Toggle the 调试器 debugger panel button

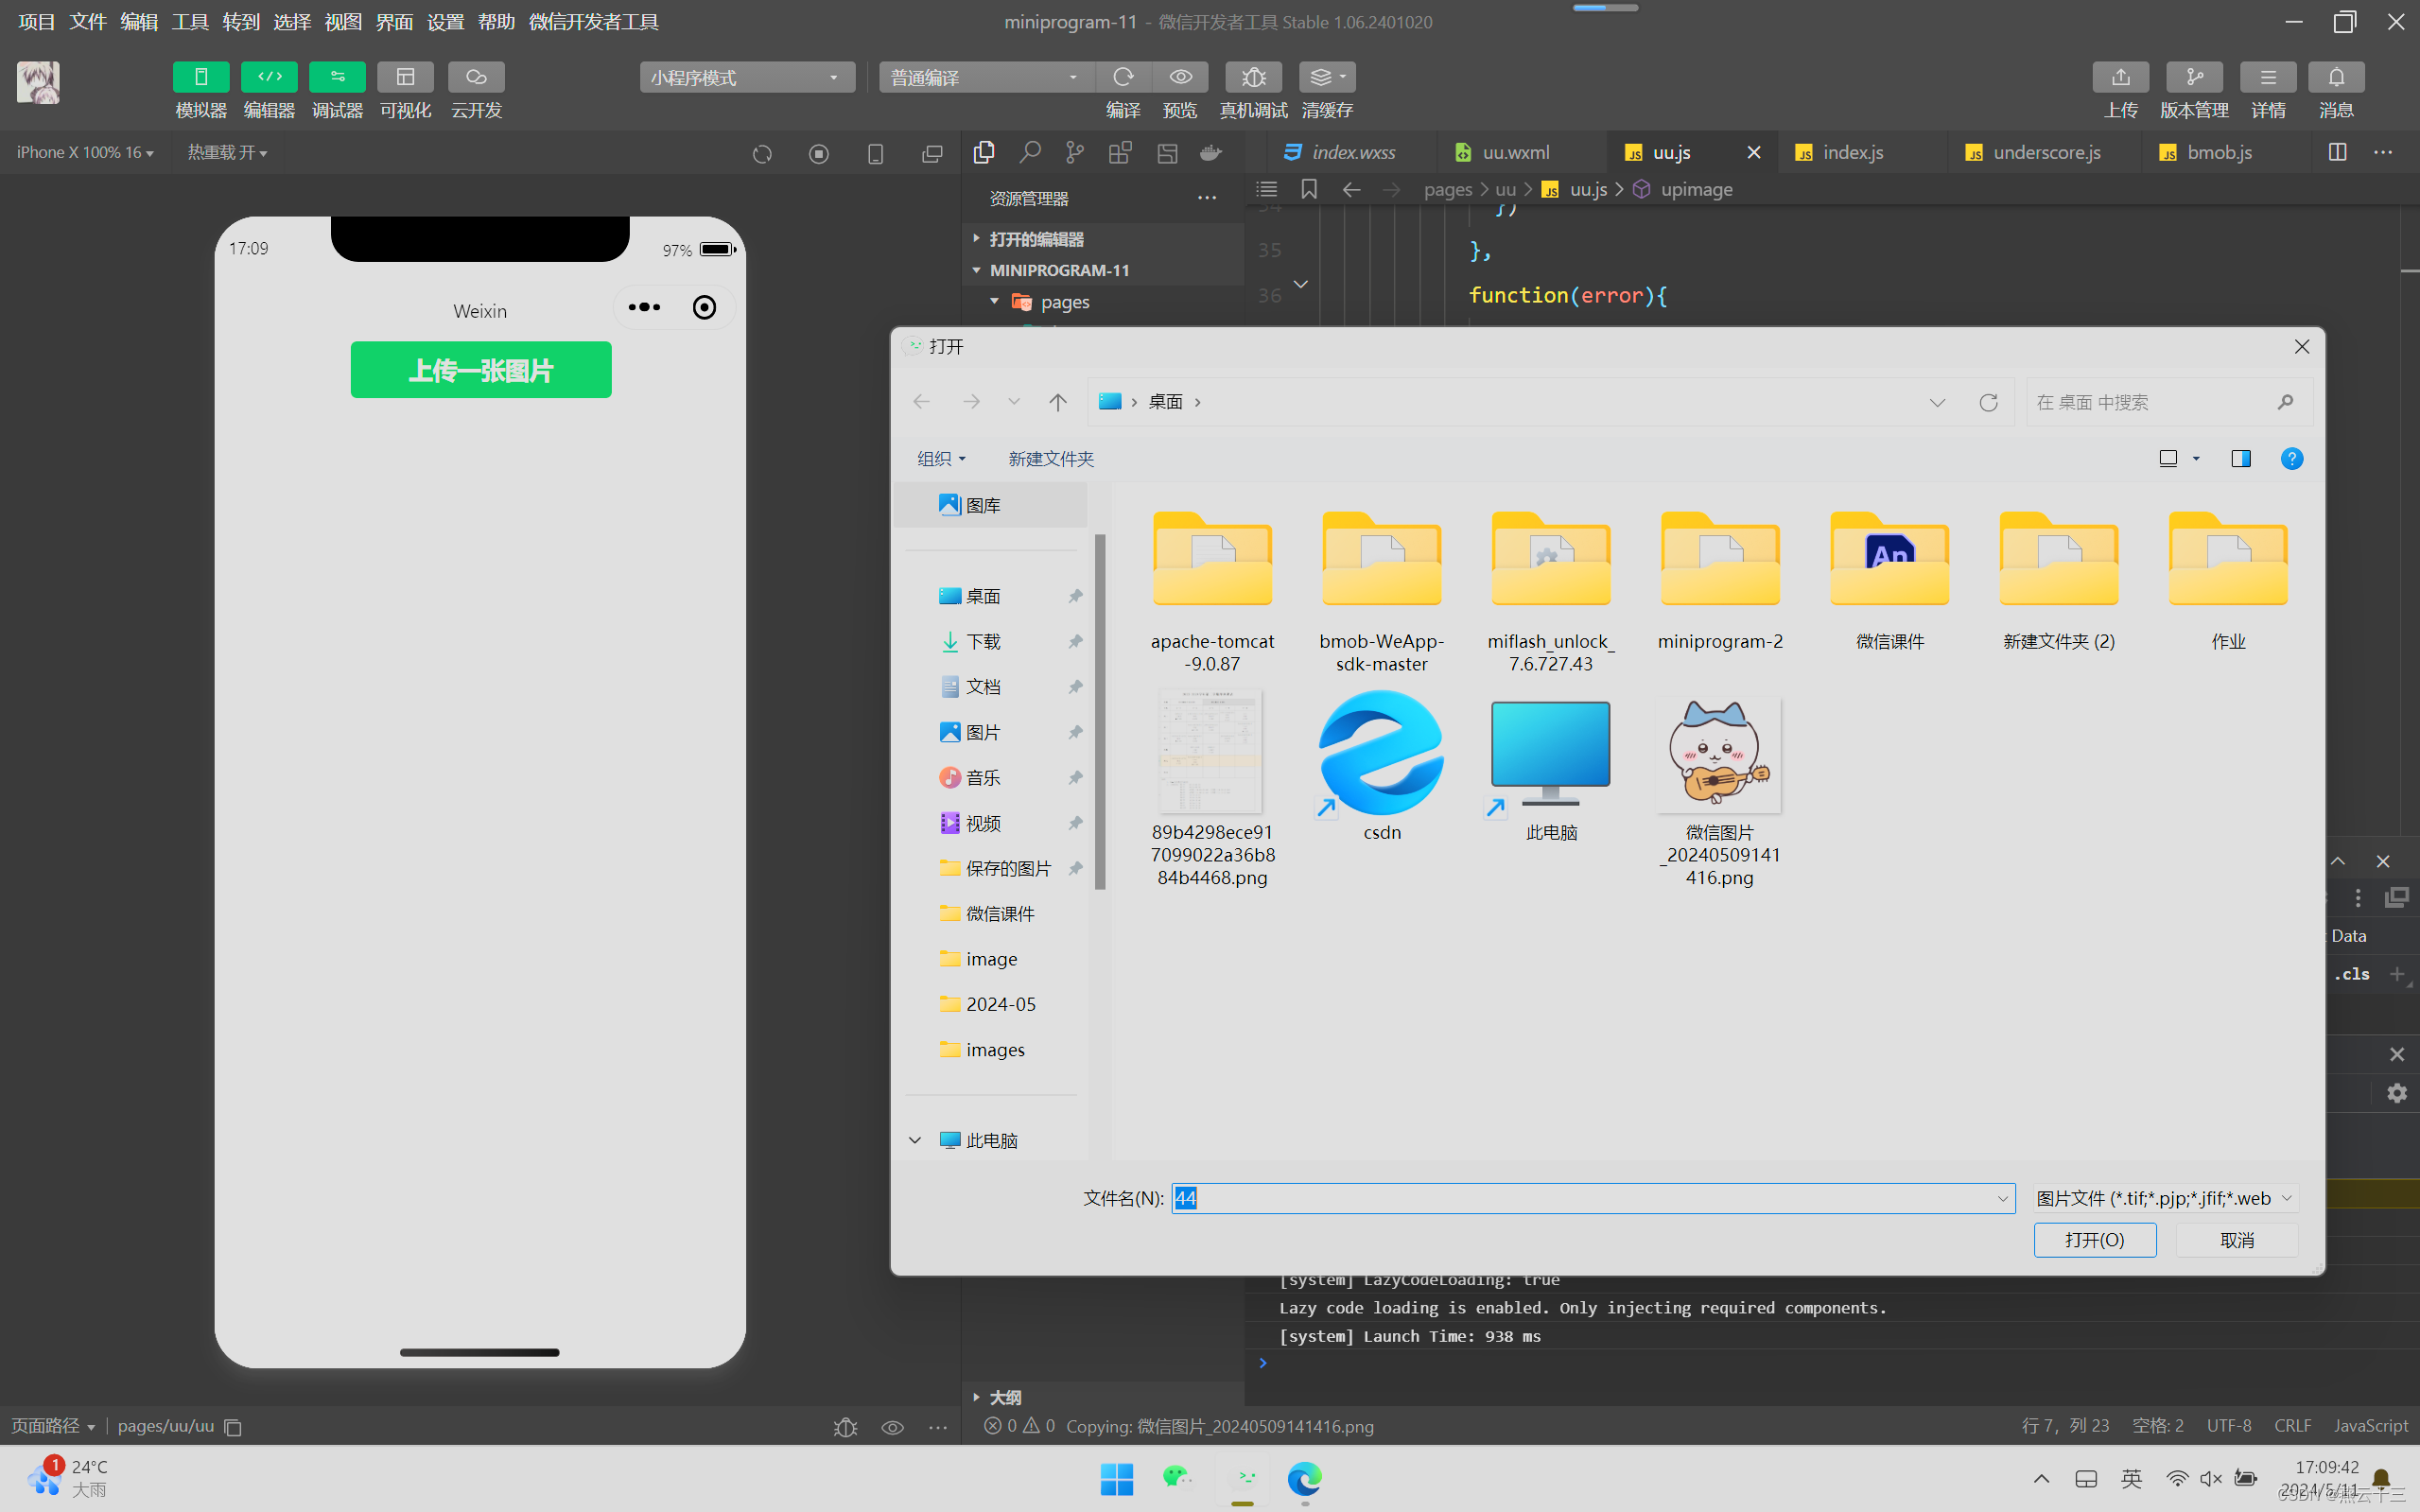337,77
